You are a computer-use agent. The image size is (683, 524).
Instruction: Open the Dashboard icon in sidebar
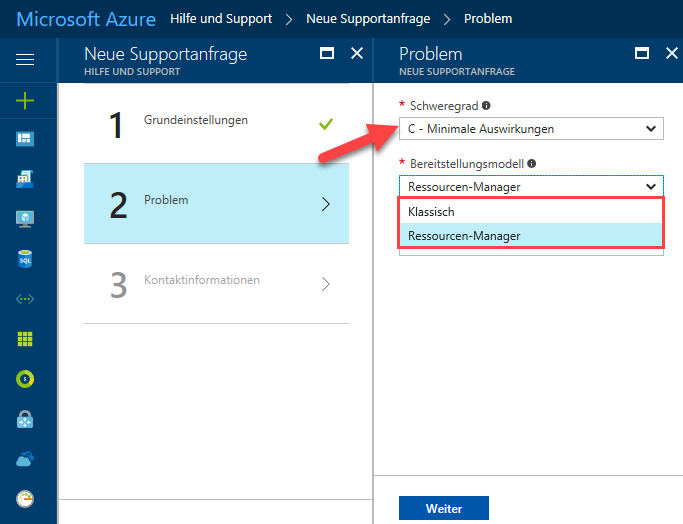coord(25,139)
